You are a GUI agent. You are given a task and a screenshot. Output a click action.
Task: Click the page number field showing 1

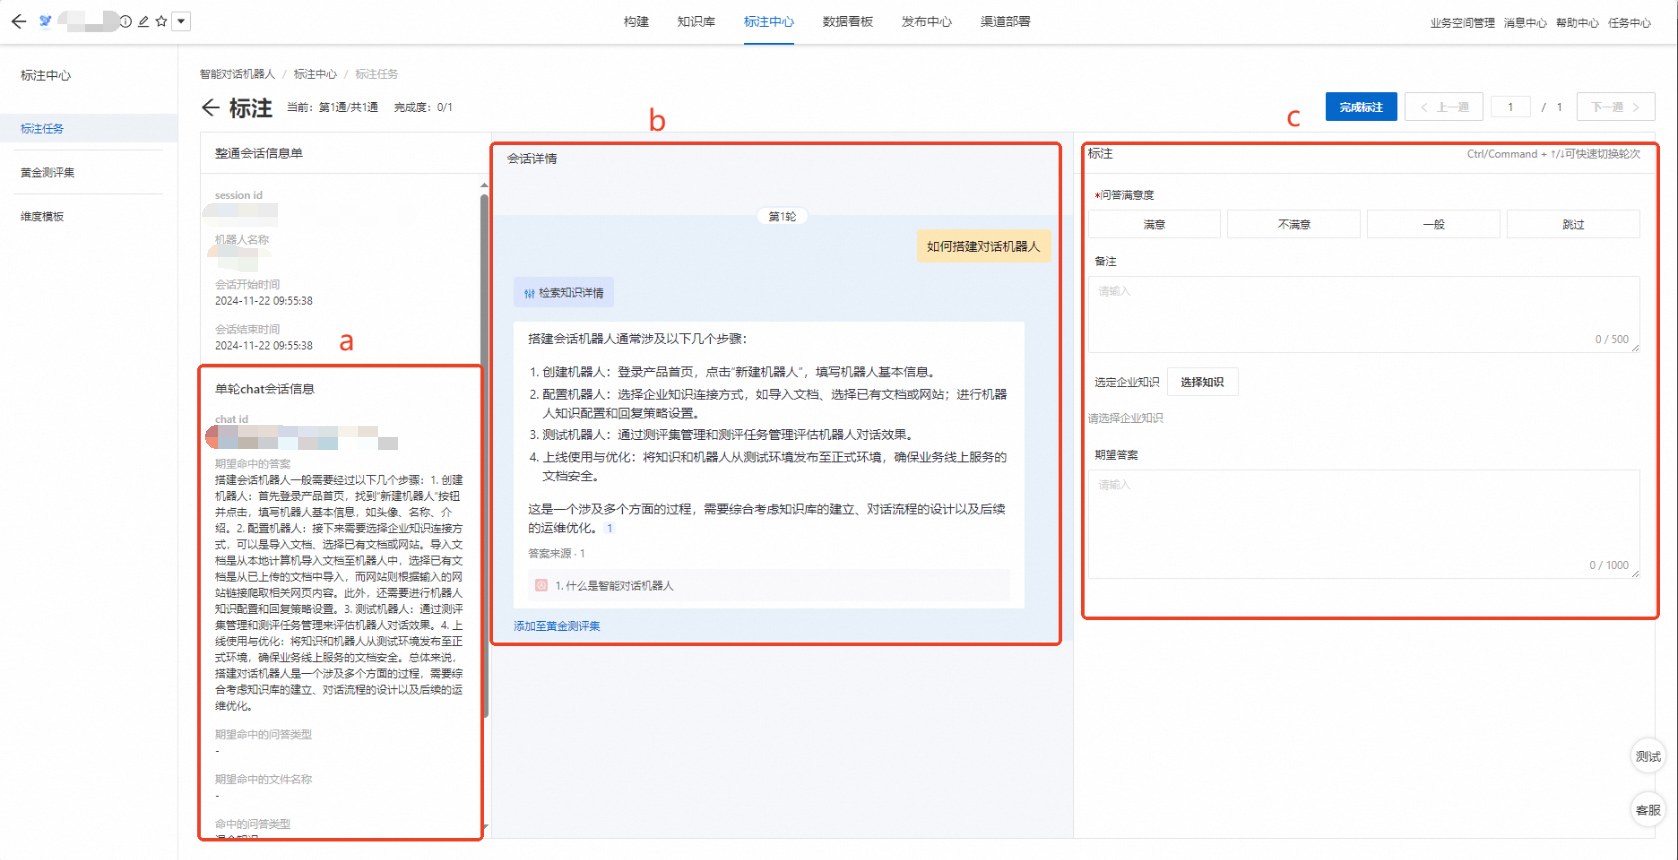(1510, 107)
